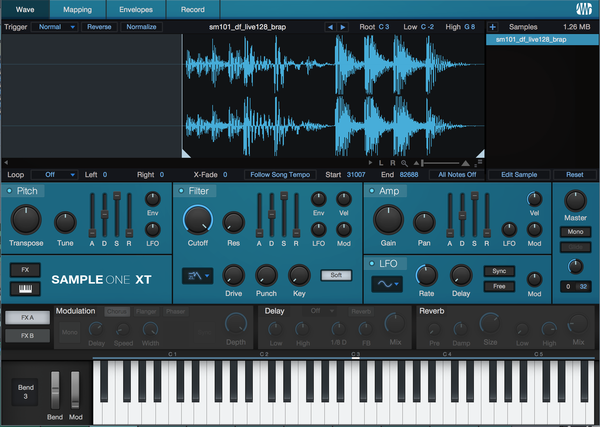Toggle the Amp section power button

tap(372, 191)
